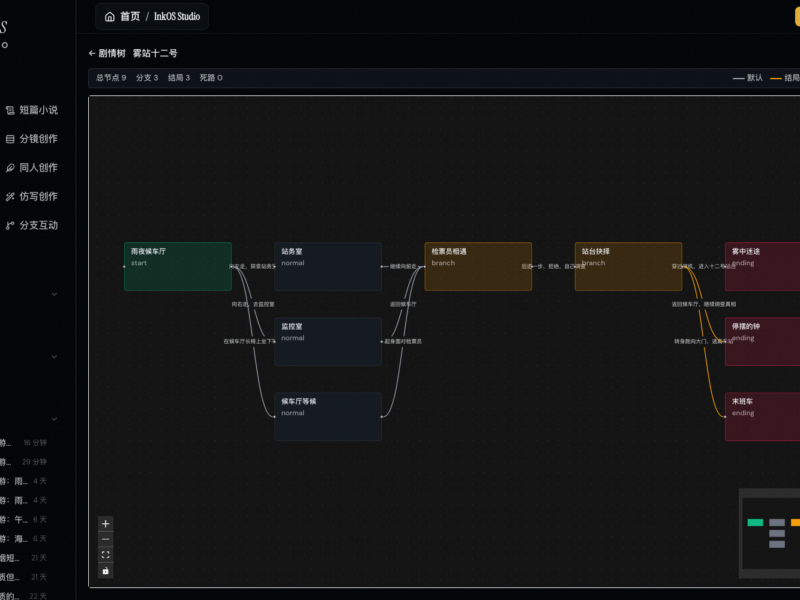Select the 候车厅等候 normal node
Image resolution: width=800 pixels, height=600 pixels.
tap(328, 416)
